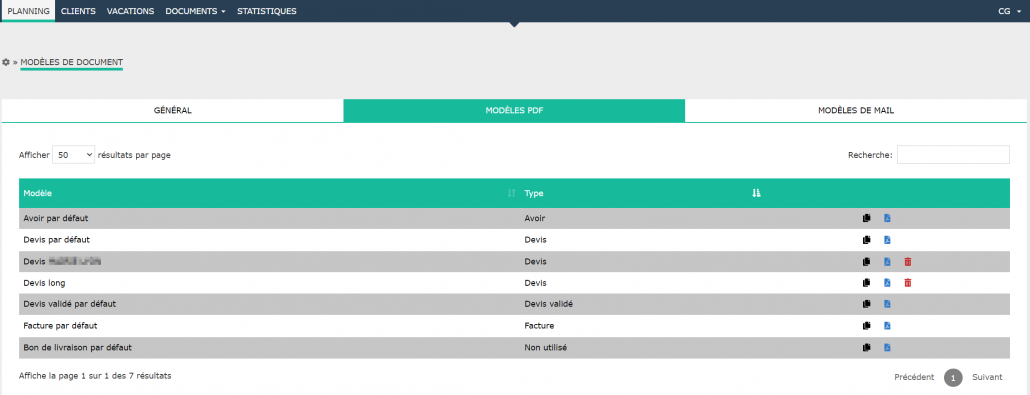Screen dimensions: 1030x395
Task: Switch to the Général tab
Action: coord(173,110)
